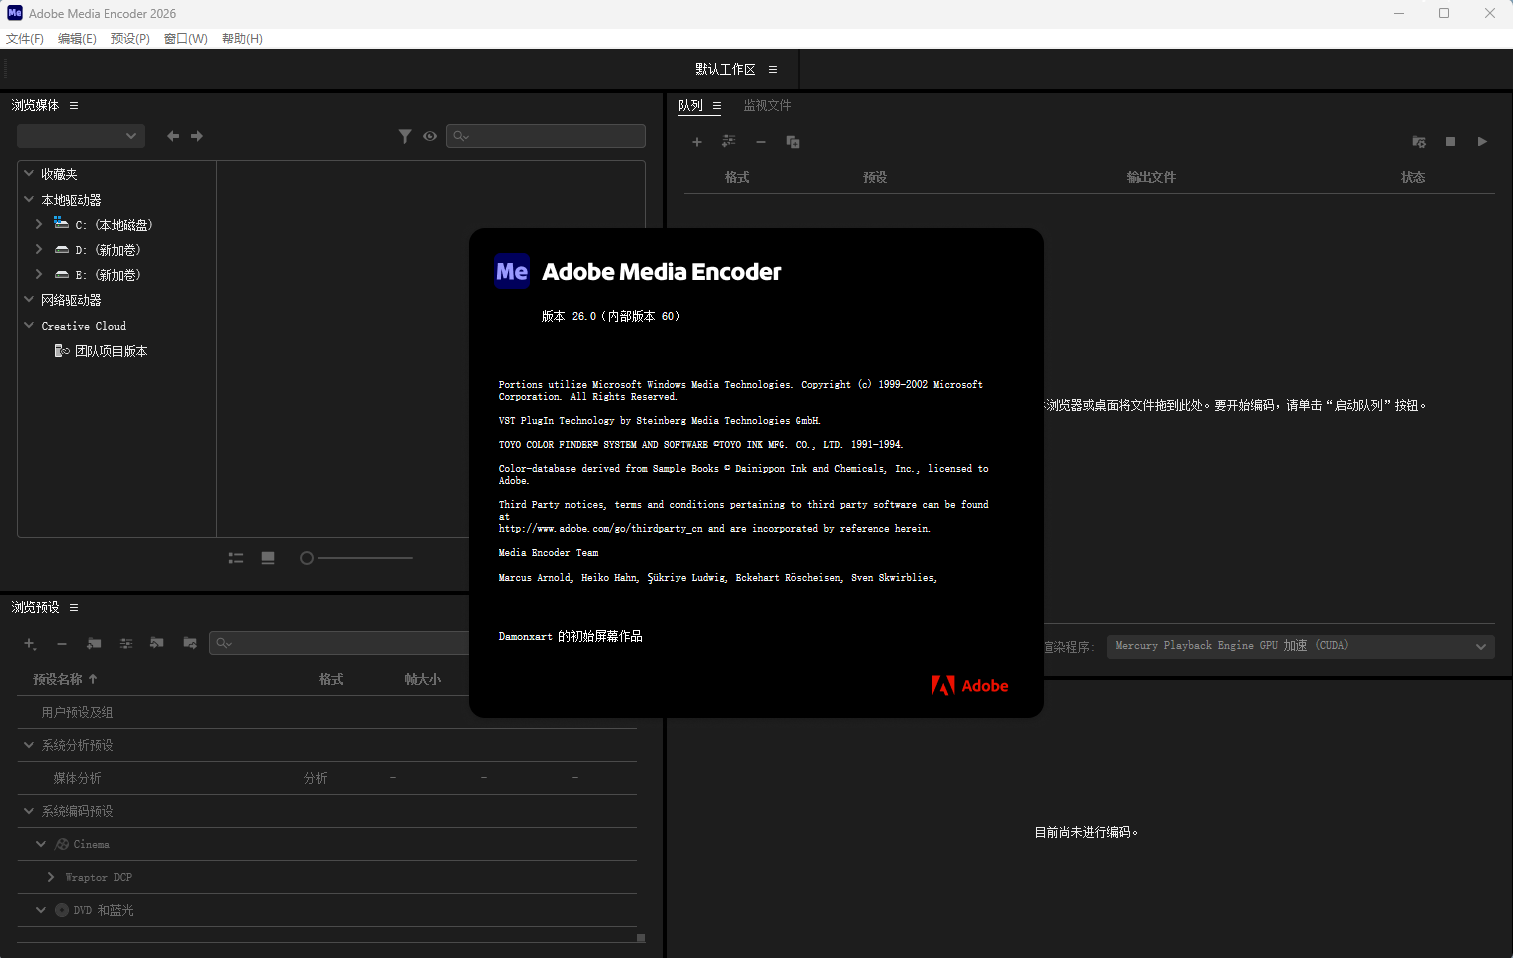This screenshot has height=958, width=1513.
Task: Select the preset settings icon in preset browser
Action: tap(126, 643)
